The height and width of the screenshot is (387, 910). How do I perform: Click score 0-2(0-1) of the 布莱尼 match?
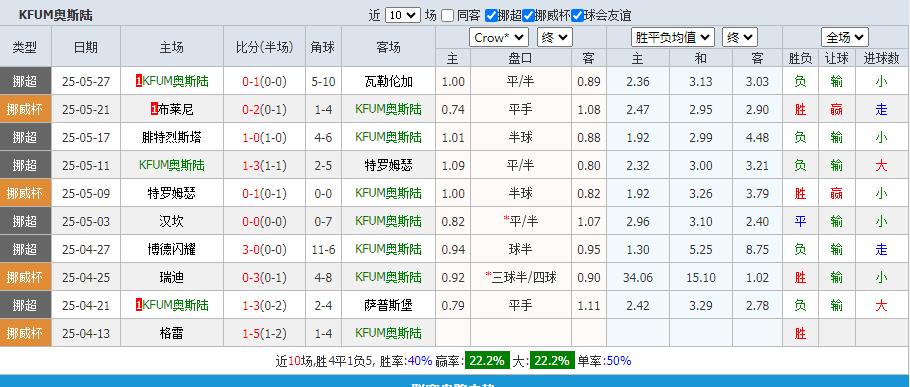[264, 109]
